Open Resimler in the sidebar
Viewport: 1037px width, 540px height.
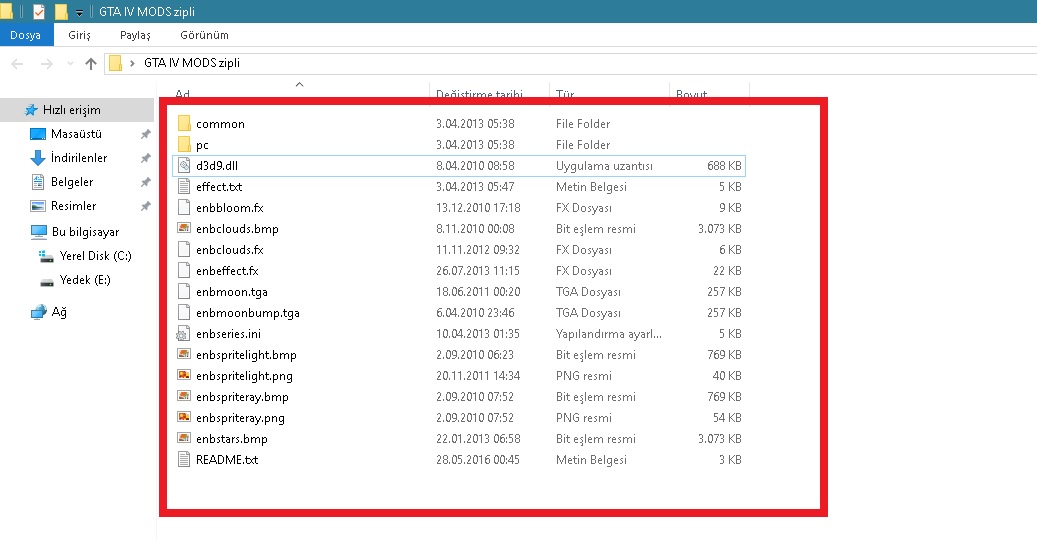point(73,206)
